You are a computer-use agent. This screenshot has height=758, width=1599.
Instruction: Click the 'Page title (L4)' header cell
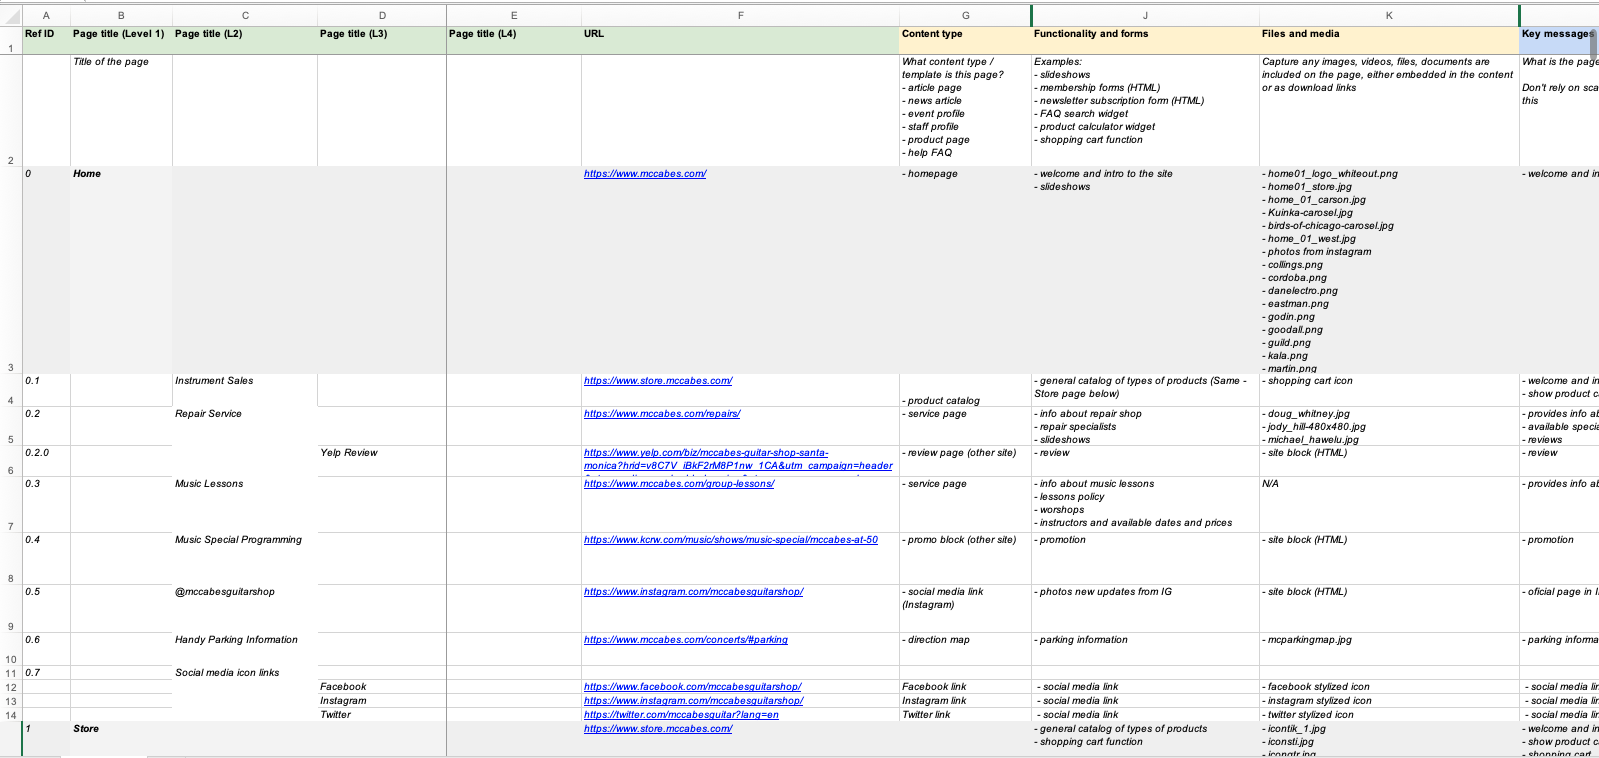[x=514, y=40]
